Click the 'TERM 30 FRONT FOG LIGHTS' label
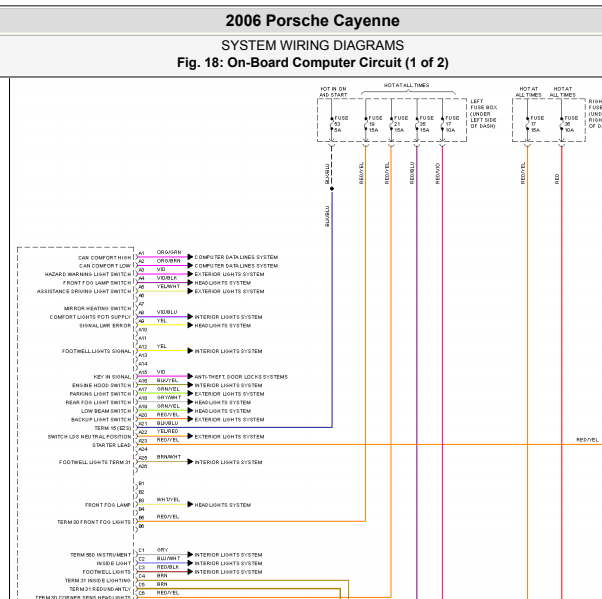 pyautogui.click(x=94, y=522)
